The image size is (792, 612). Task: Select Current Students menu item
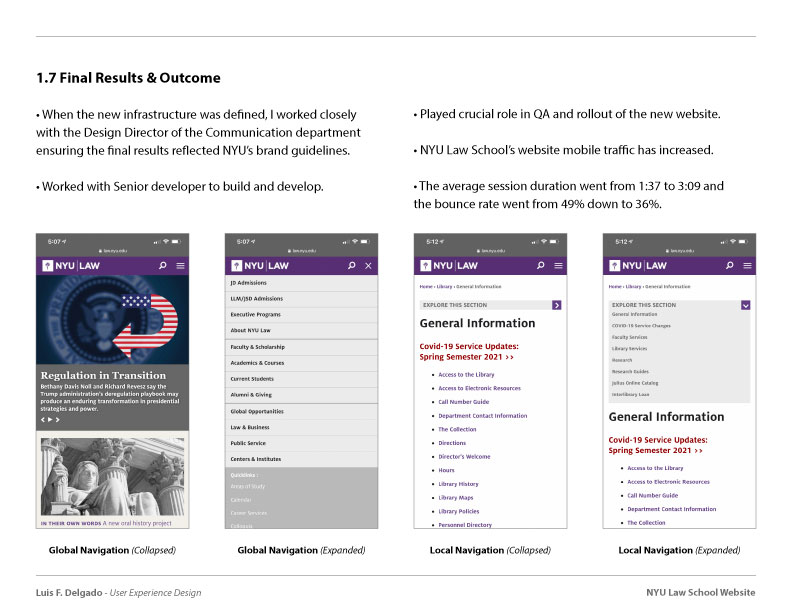tap(301, 379)
